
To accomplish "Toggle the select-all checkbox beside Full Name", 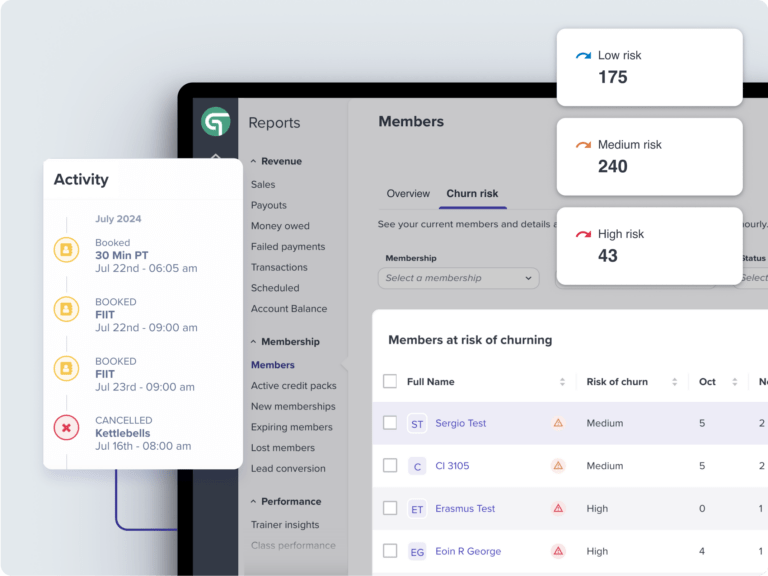I will (390, 381).
